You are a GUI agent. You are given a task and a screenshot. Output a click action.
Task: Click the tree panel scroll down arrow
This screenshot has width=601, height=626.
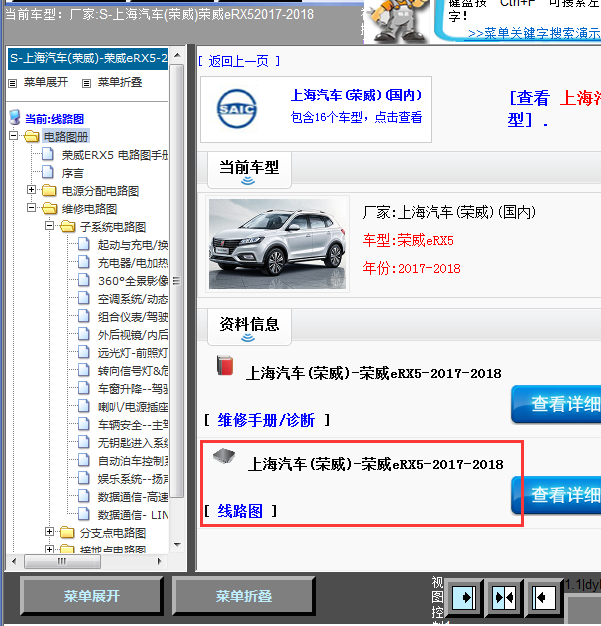[178, 545]
